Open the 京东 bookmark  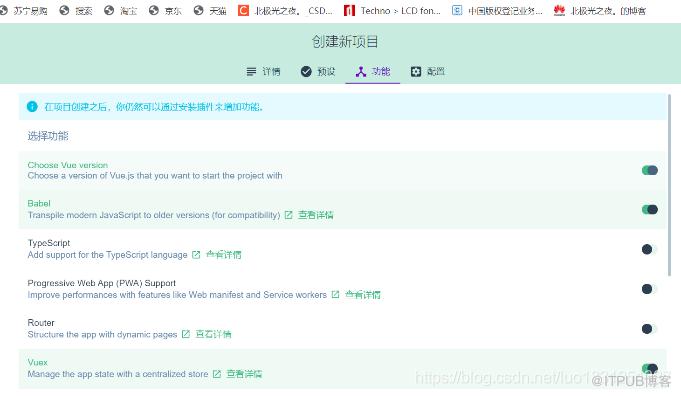tap(165, 10)
